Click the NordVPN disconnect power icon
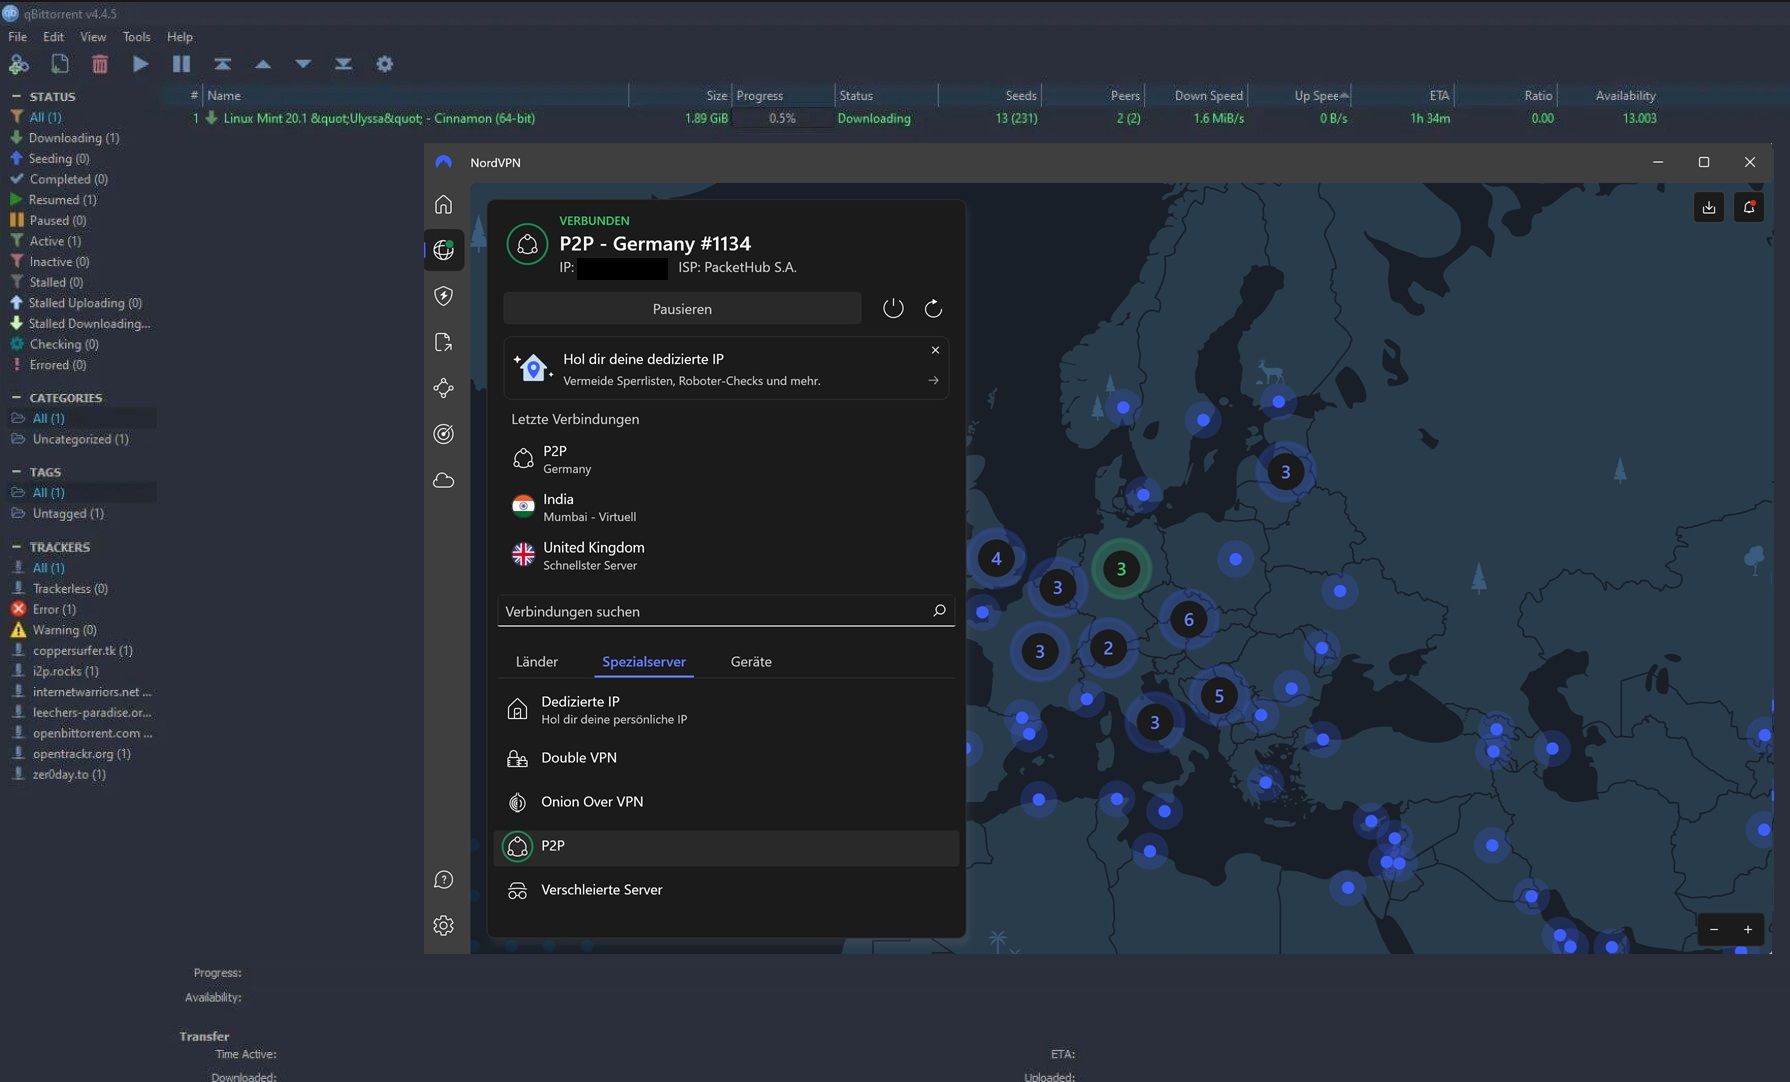 point(893,308)
